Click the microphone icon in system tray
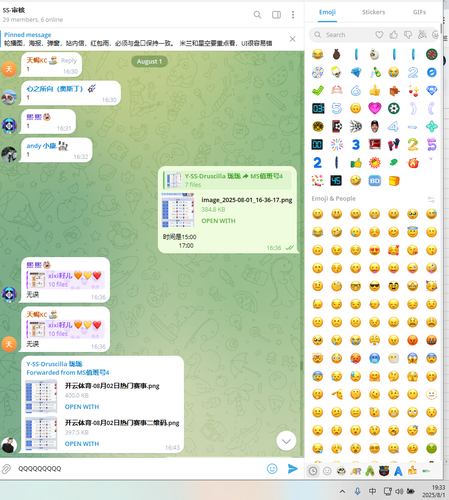449x500 pixels. click(x=357, y=491)
